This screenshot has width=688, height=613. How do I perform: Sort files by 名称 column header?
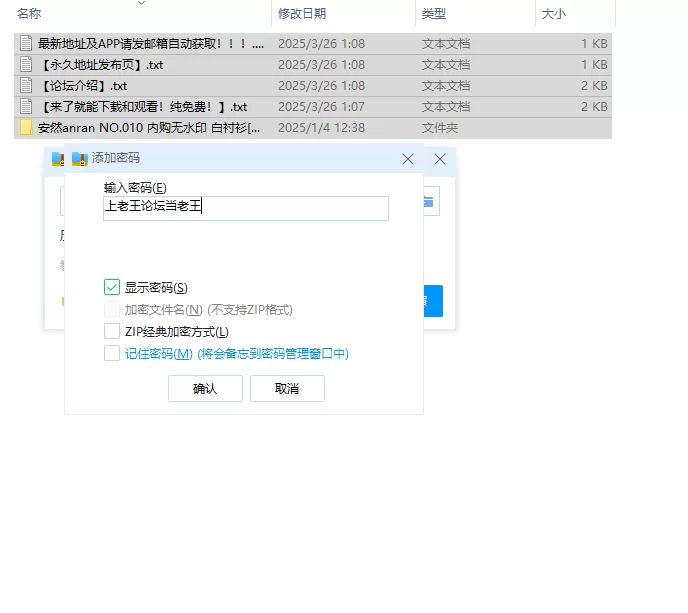point(29,14)
